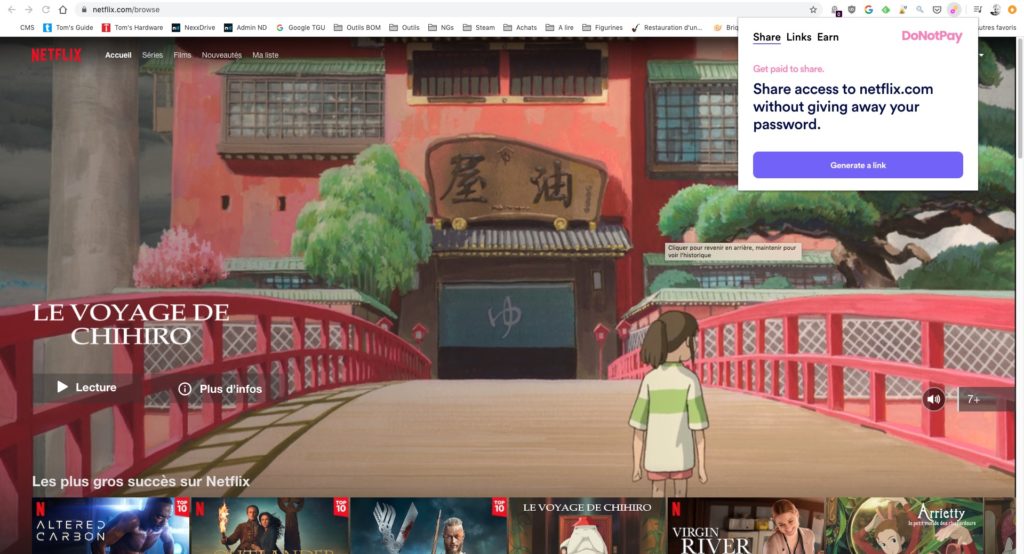Open Plus d'infos for Chihiro

[x=220, y=389]
